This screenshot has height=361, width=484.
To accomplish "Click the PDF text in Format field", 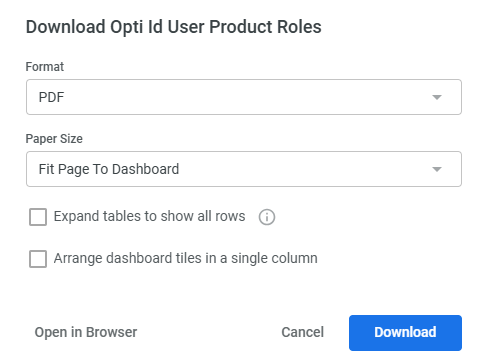I will [51, 97].
